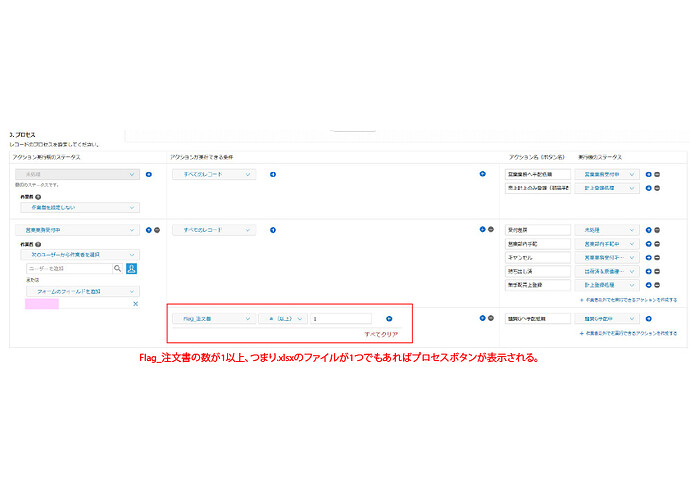This screenshot has width=690, height=488.
Task: Click the minus icon beside the 営業業務受付中 status dropdown
Action: point(157,230)
